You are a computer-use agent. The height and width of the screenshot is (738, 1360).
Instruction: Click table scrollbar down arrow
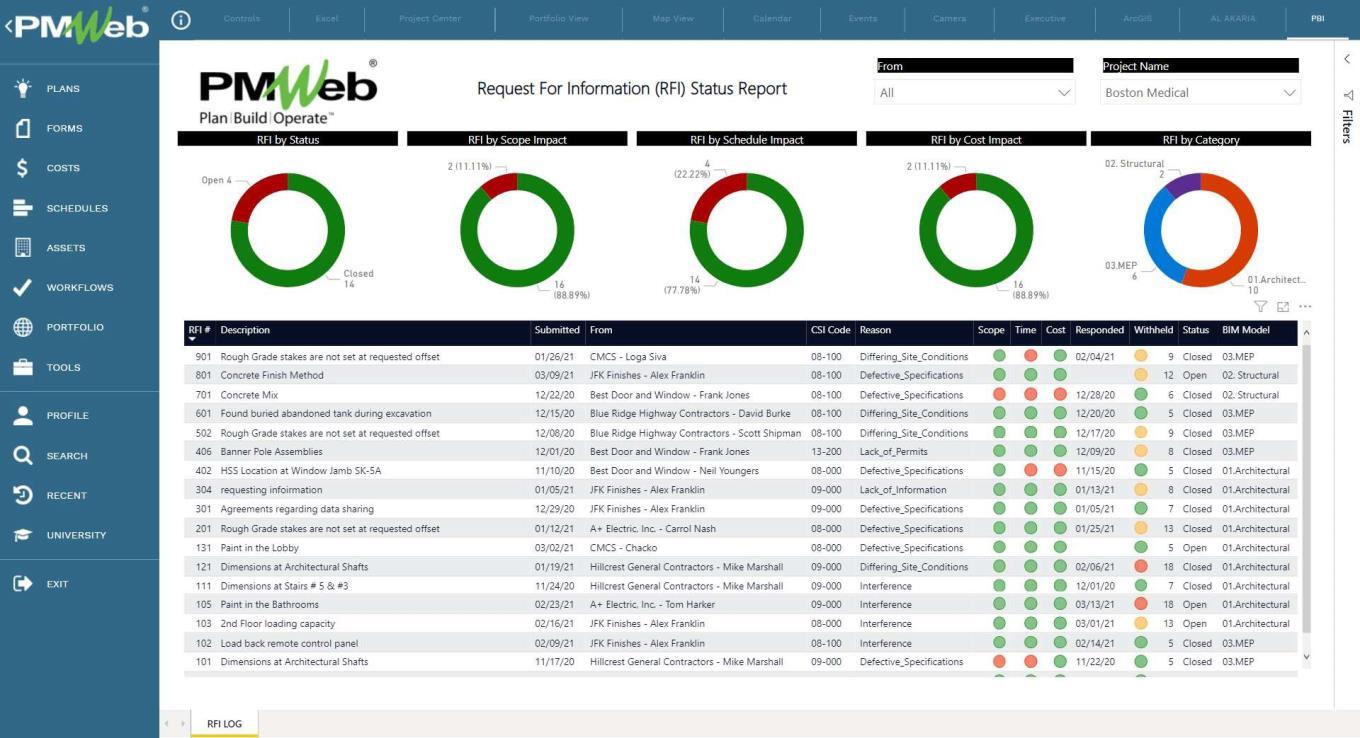[x=1305, y=656]
